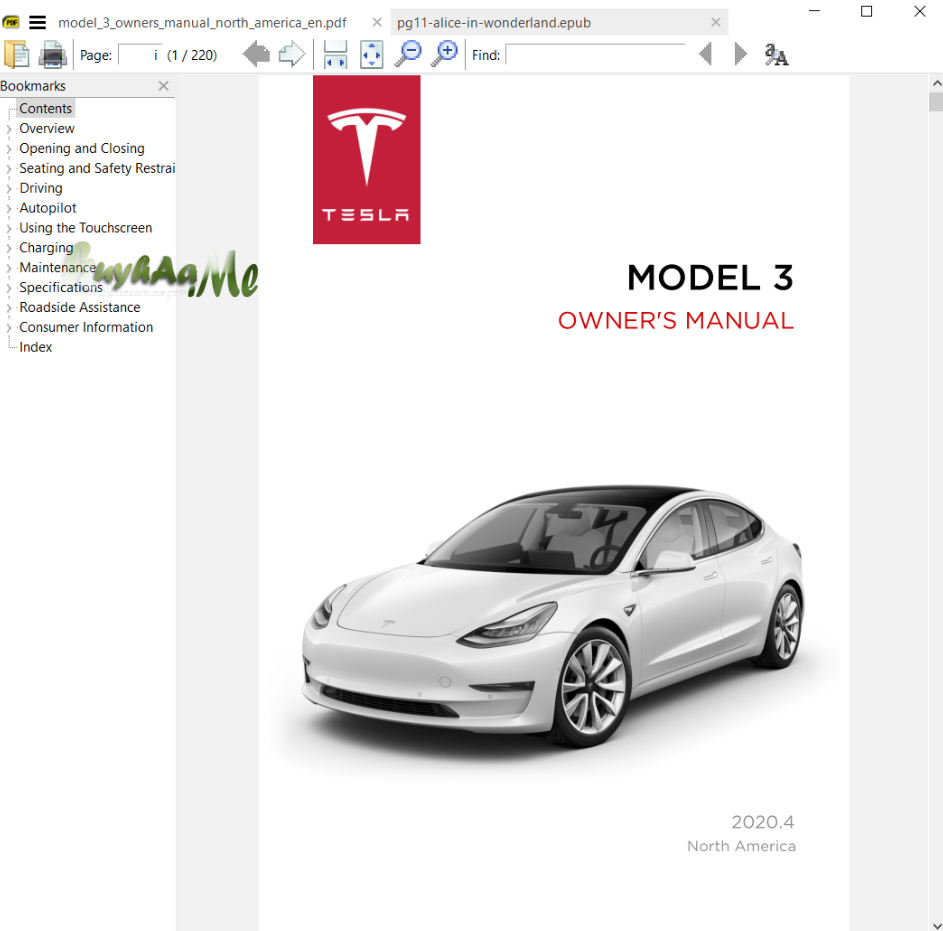The height and width of the screenshot is (931, 943).
Task: Close the Bookmarks sidebar panel
Action: [164, 86]
